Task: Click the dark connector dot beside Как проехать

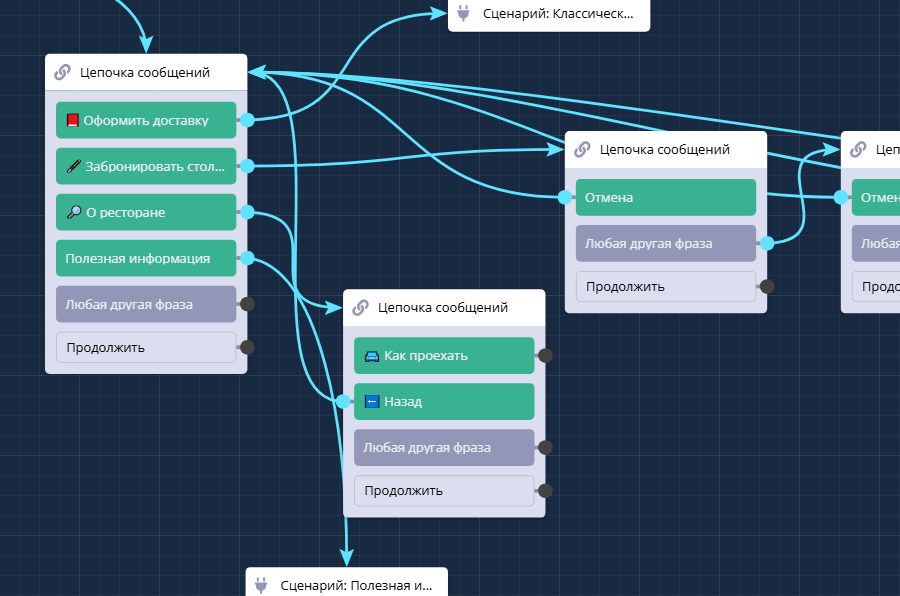Action: coord(545,355)
